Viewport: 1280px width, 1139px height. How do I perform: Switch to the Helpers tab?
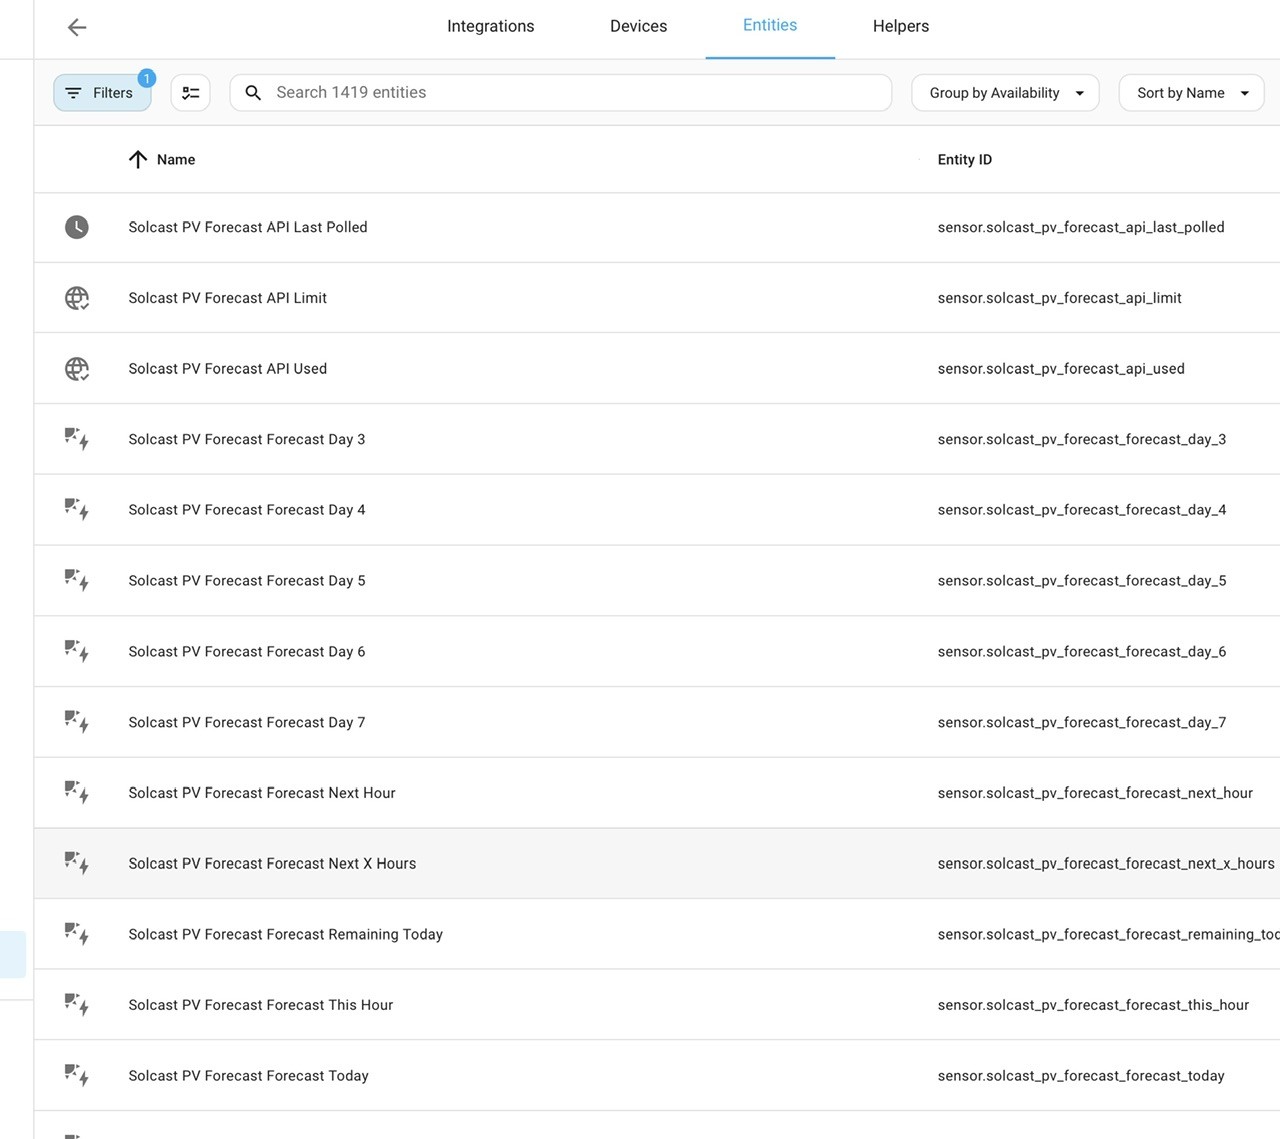pos(901,26)
